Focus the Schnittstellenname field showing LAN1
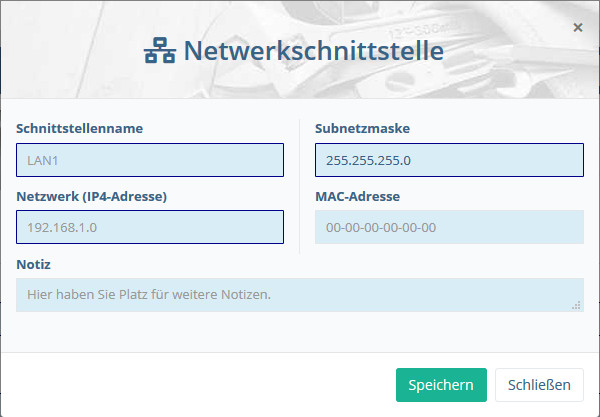The image size is (600, 417). (150, 160)
